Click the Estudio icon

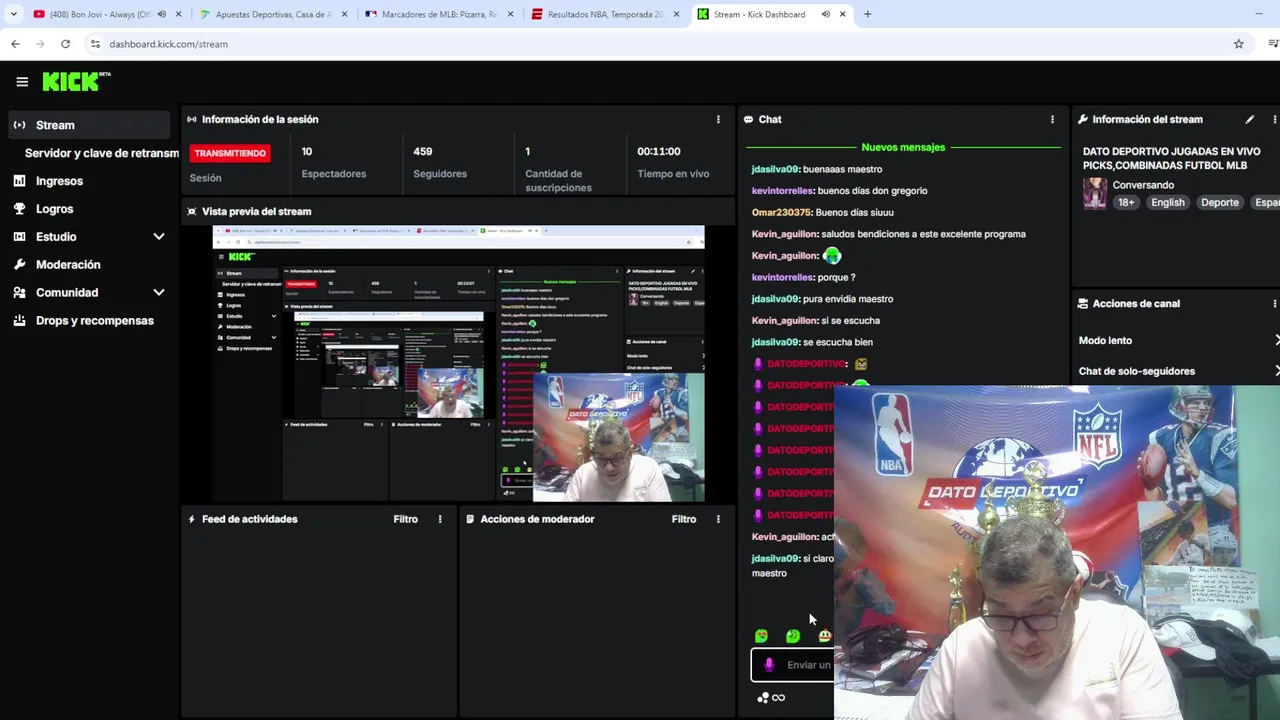coord(19,237)
